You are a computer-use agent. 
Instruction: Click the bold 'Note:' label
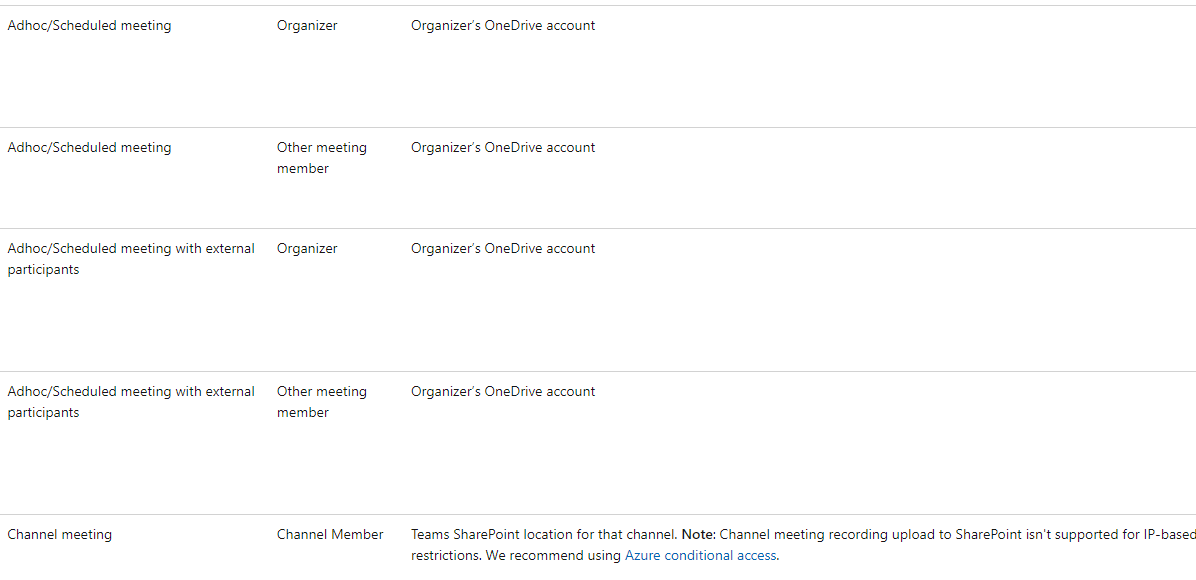click(699, 534)
